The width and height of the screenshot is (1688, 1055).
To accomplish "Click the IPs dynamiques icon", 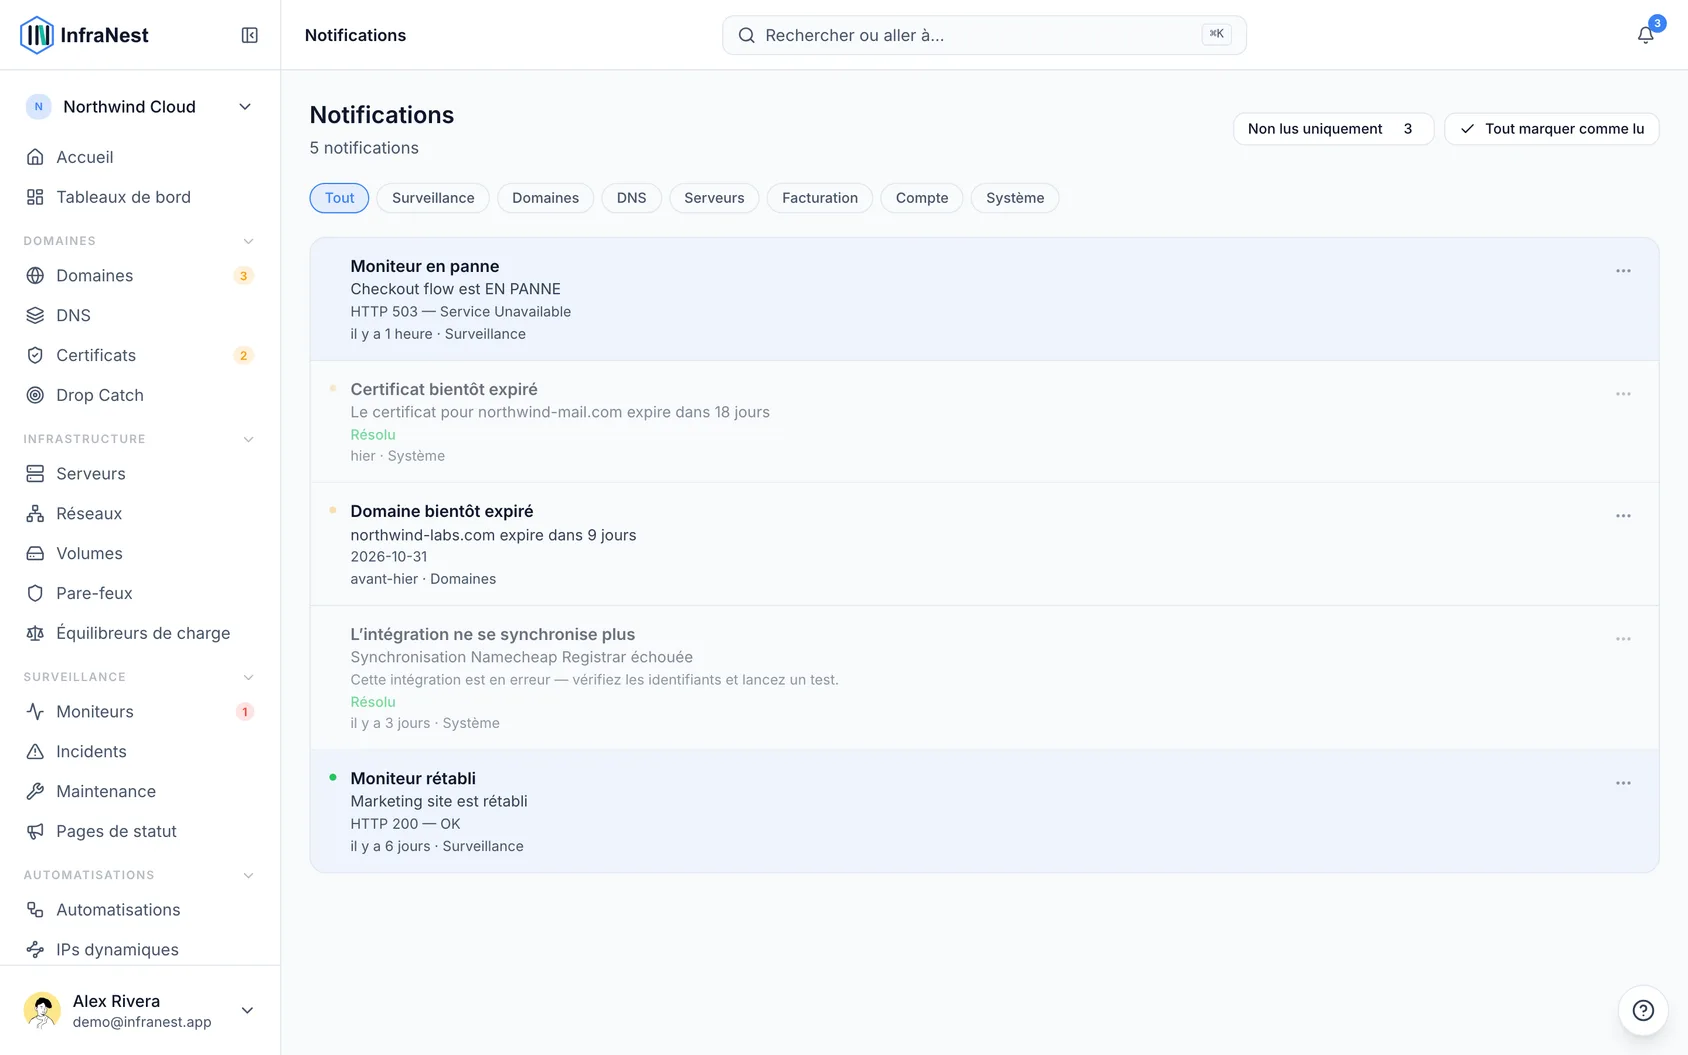I will [35, 949].
